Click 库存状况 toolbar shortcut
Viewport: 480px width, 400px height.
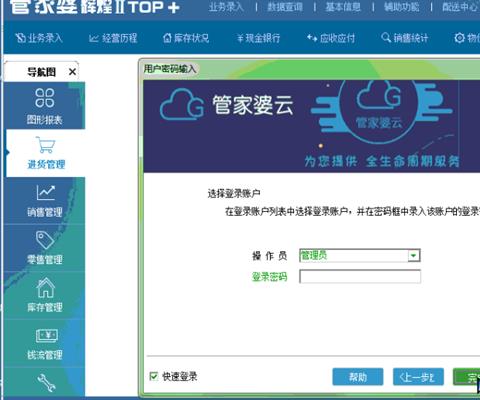click(x=186, y=38)
